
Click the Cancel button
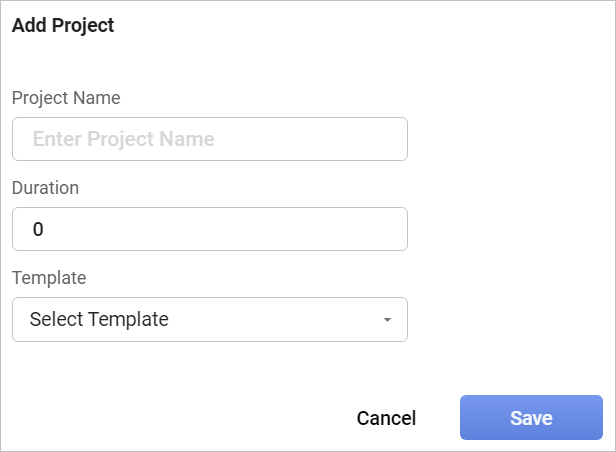coord(386,418)
